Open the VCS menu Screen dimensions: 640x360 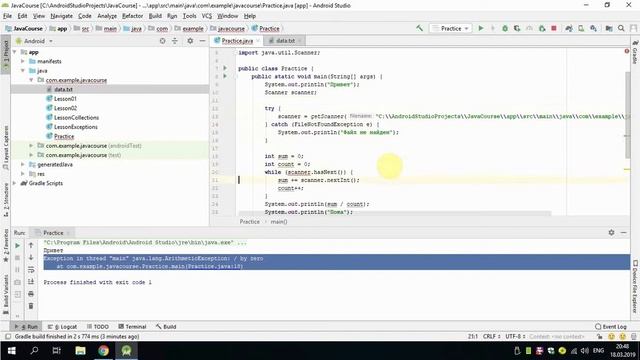[207, 16]
